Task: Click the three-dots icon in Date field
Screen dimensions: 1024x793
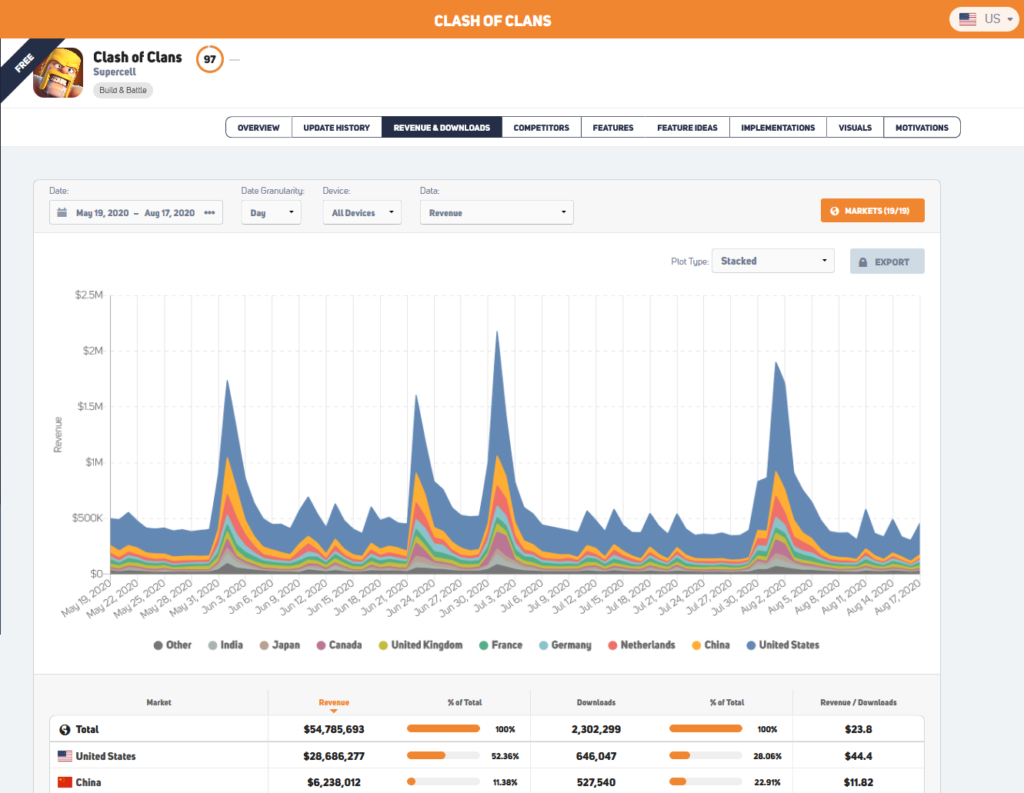Action: point(210,212)
